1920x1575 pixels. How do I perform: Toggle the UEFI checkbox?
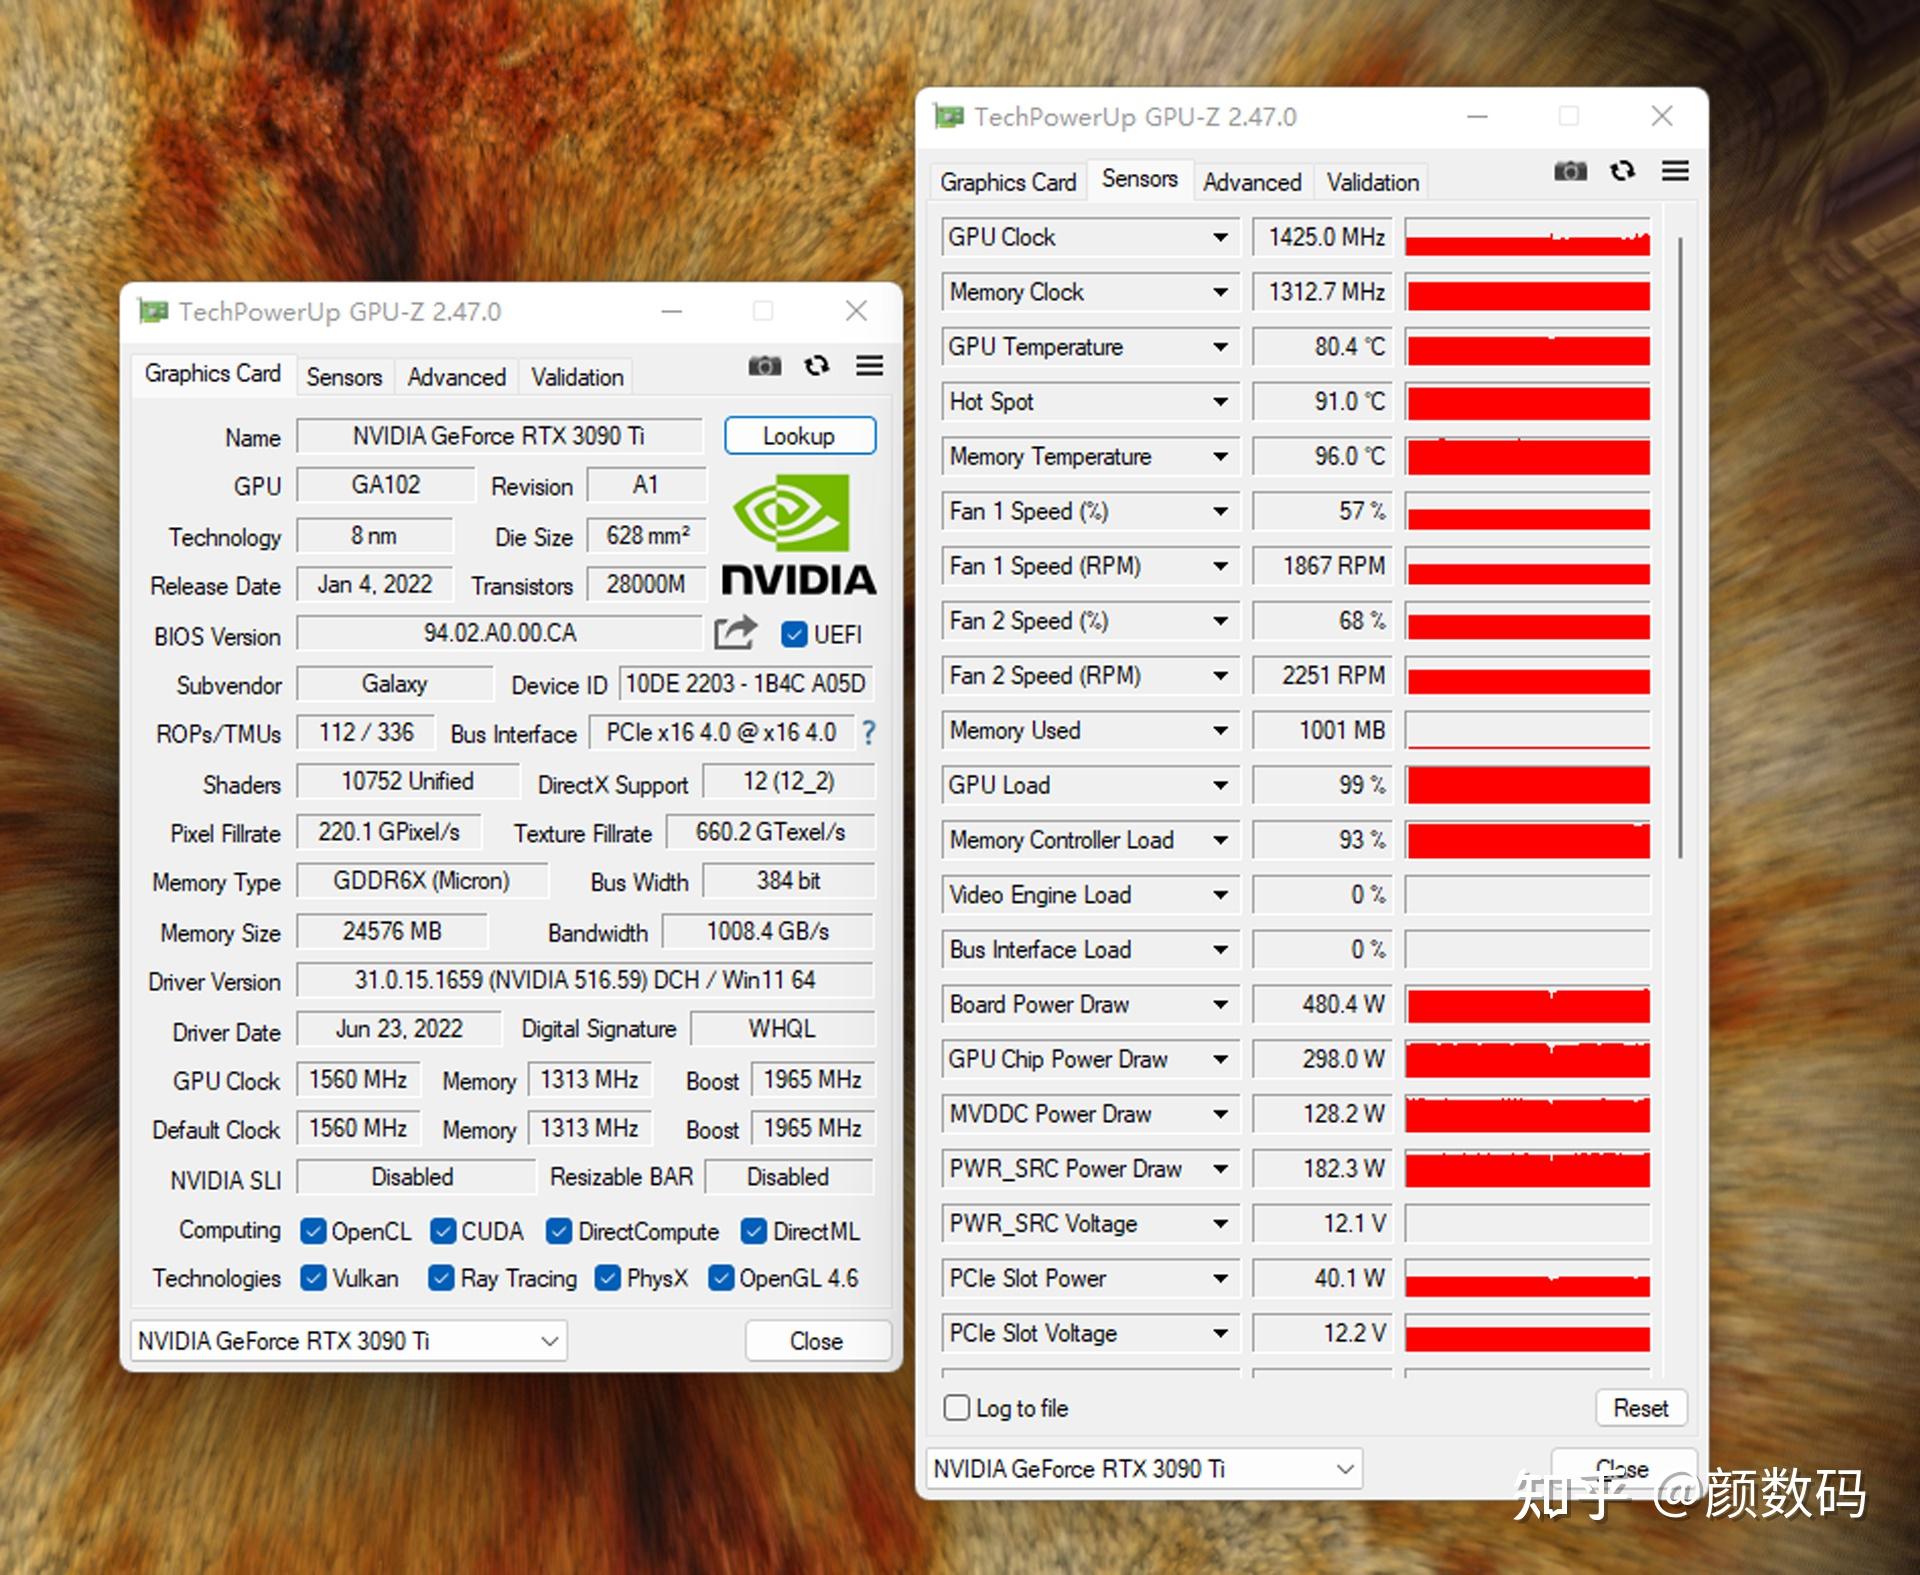click(795, 635)
